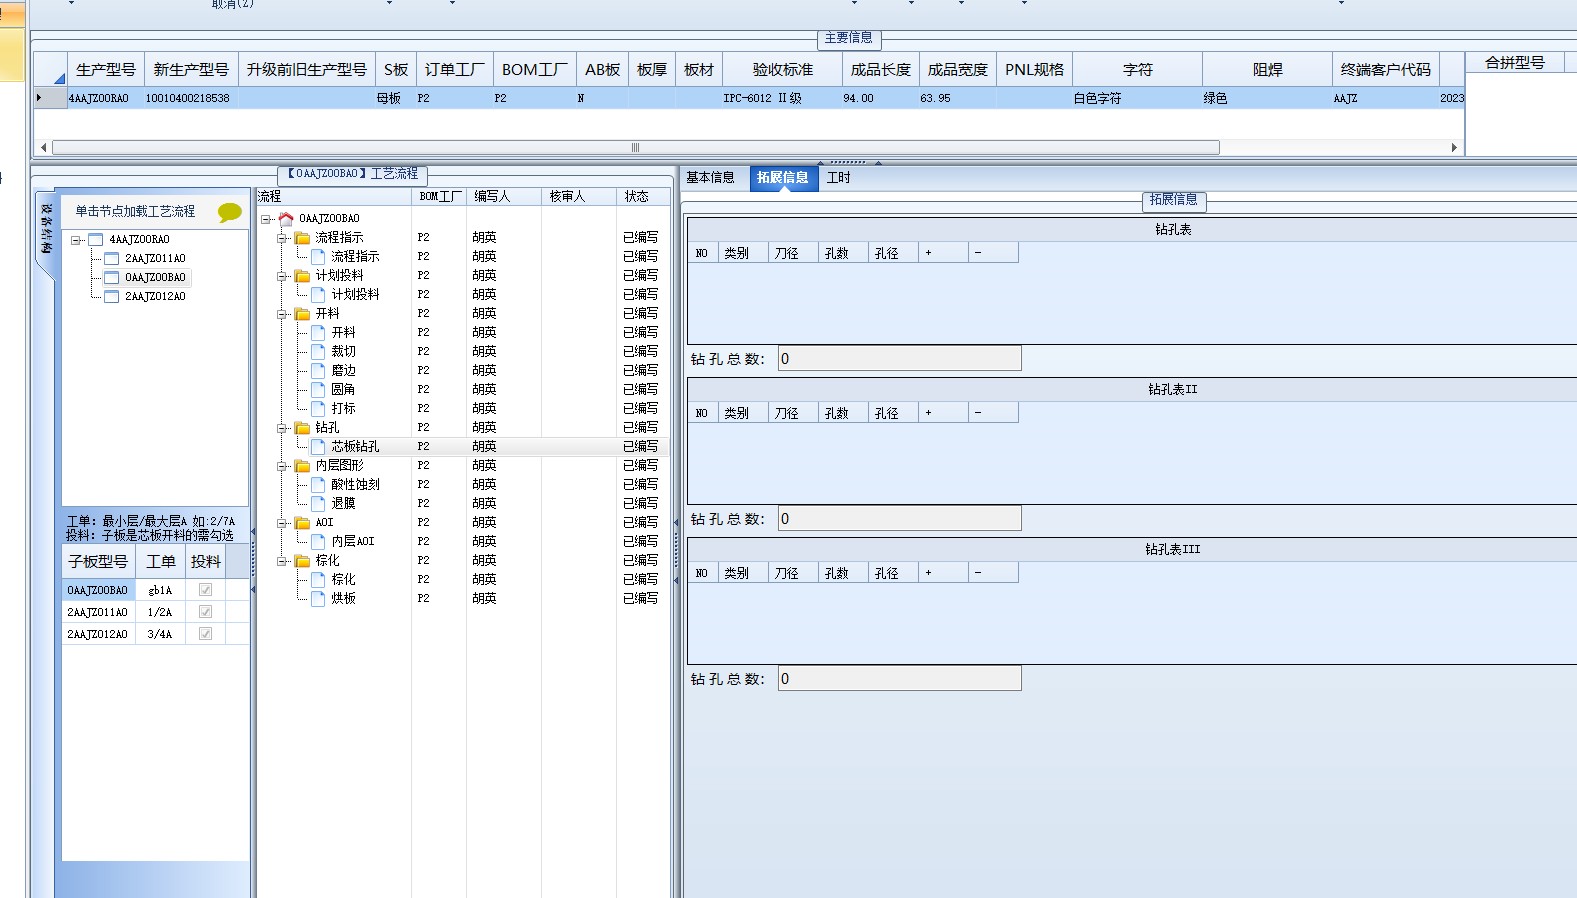Click the left arrow of main grid scrollbar

[43, 147]
